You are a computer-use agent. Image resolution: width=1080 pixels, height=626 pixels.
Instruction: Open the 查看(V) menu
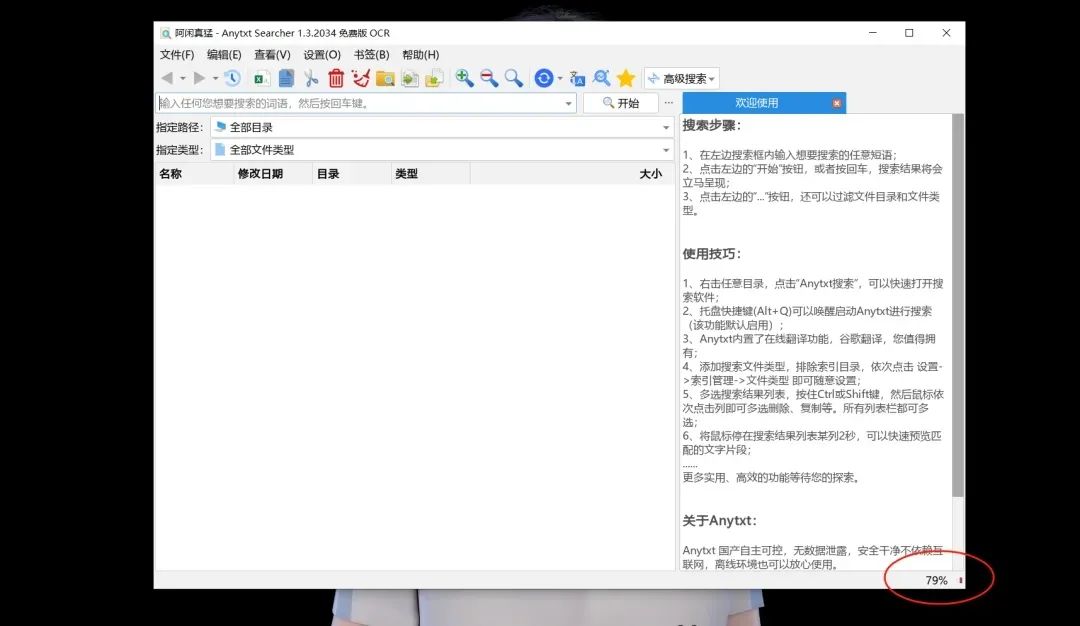click(272, 54)
